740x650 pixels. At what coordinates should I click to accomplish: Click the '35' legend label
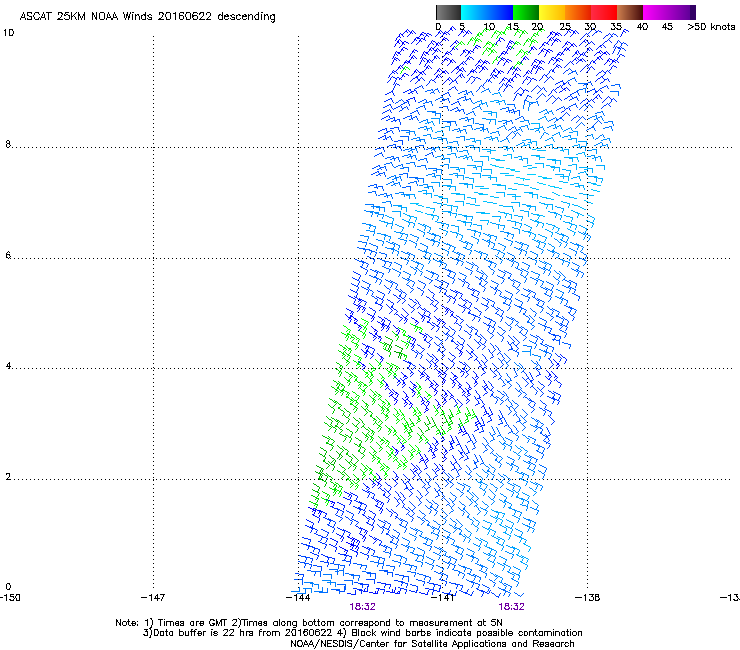(616, 27)
